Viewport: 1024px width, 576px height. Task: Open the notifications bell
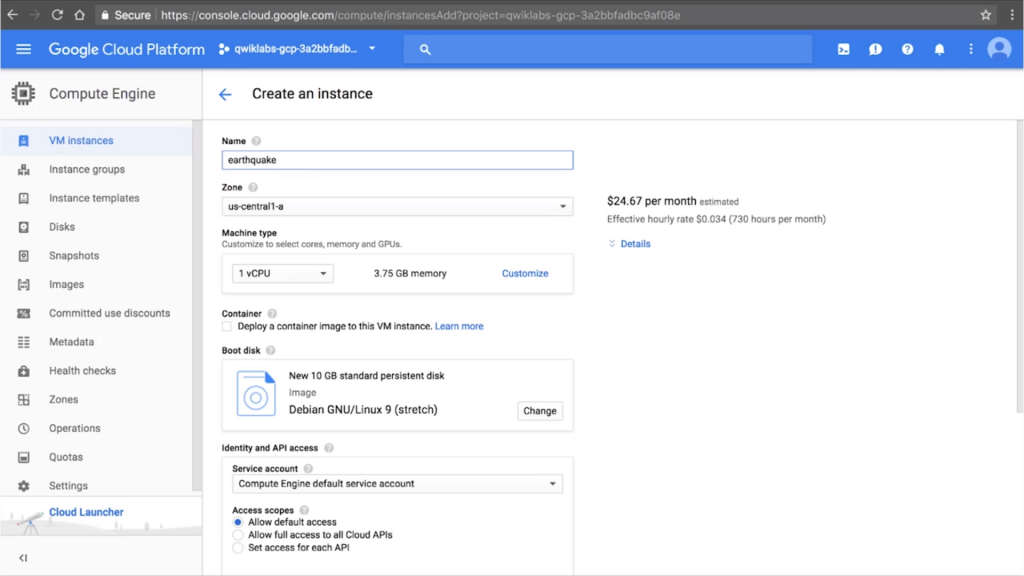pyautogui.click(x=939, y=49)
